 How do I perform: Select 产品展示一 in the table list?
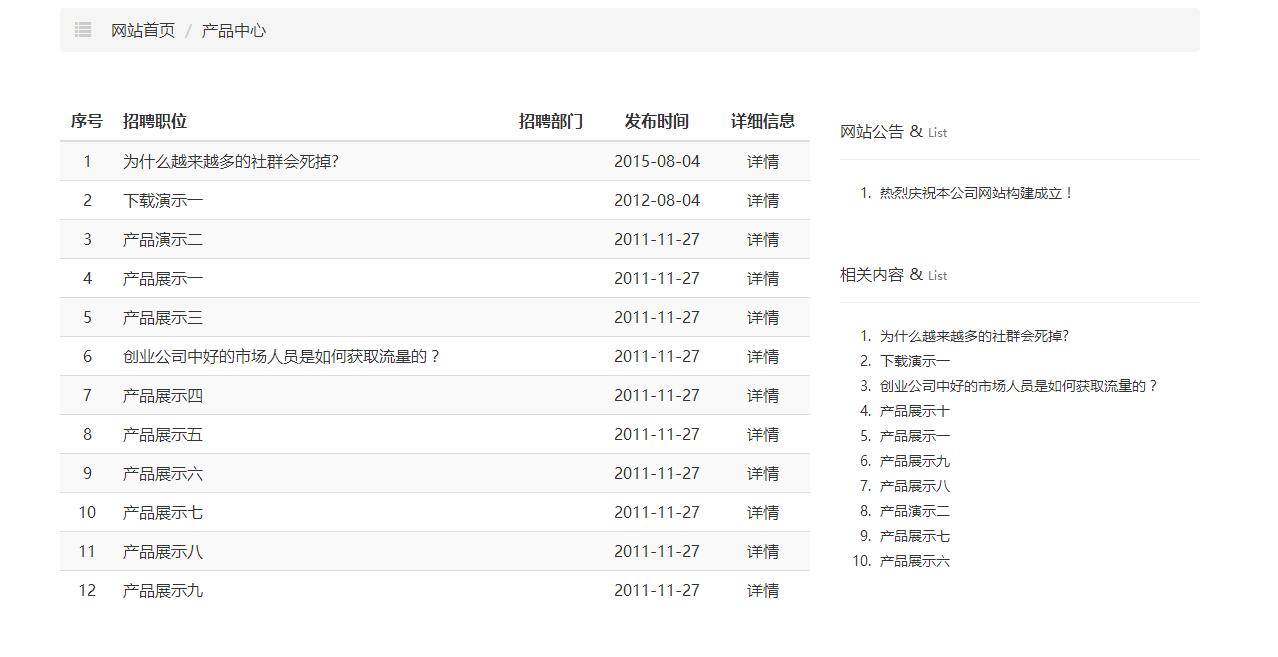[163, 278]
